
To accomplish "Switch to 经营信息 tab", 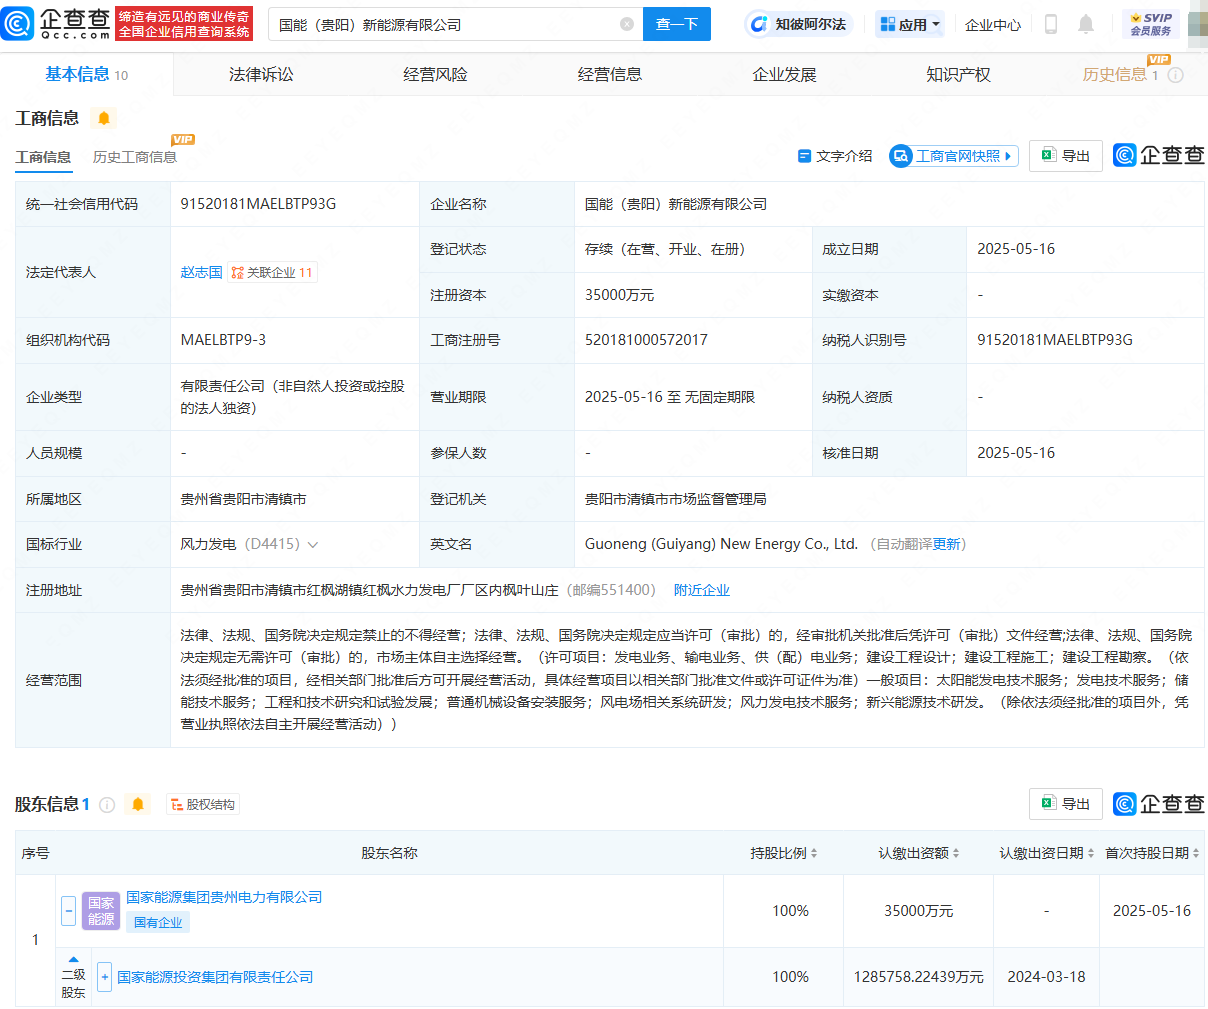I will [610, 74].
